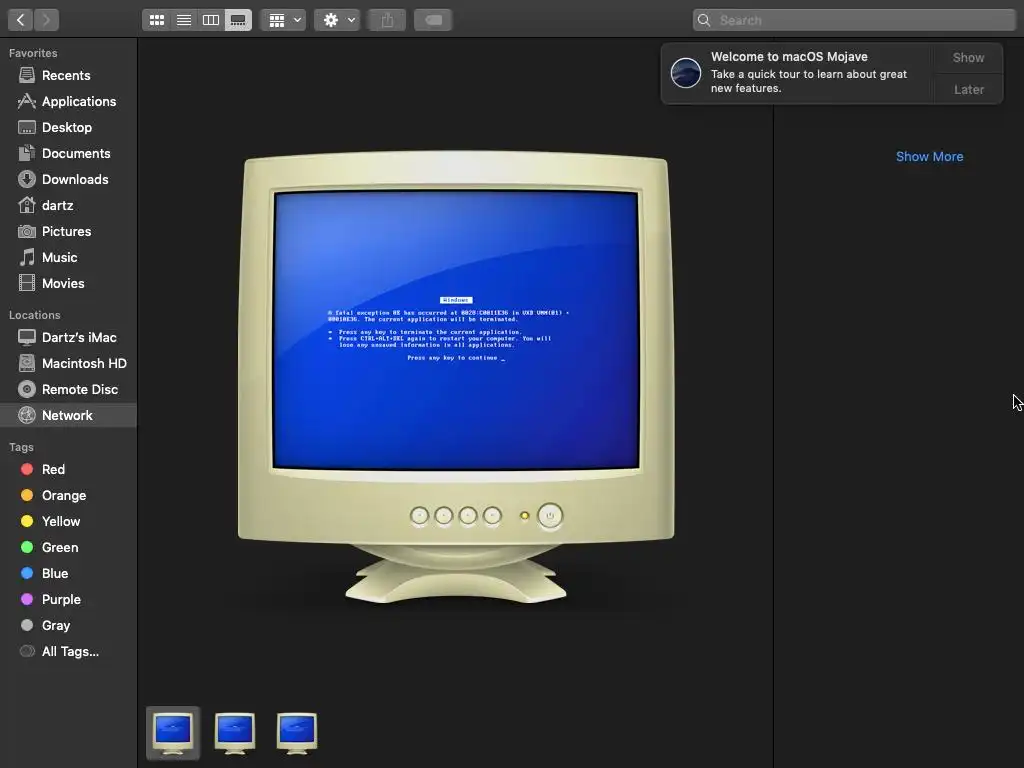The width and height of the screenshot is (1024, 768).
Task: Filter by the Gray tag
Action: click(x=69, y=626)
